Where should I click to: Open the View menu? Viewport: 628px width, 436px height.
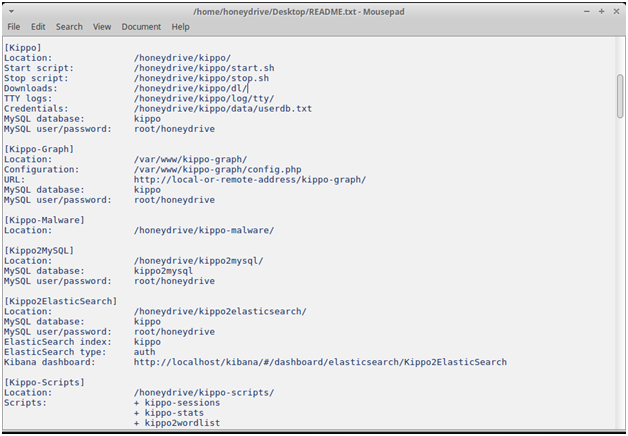coord(102,27)
